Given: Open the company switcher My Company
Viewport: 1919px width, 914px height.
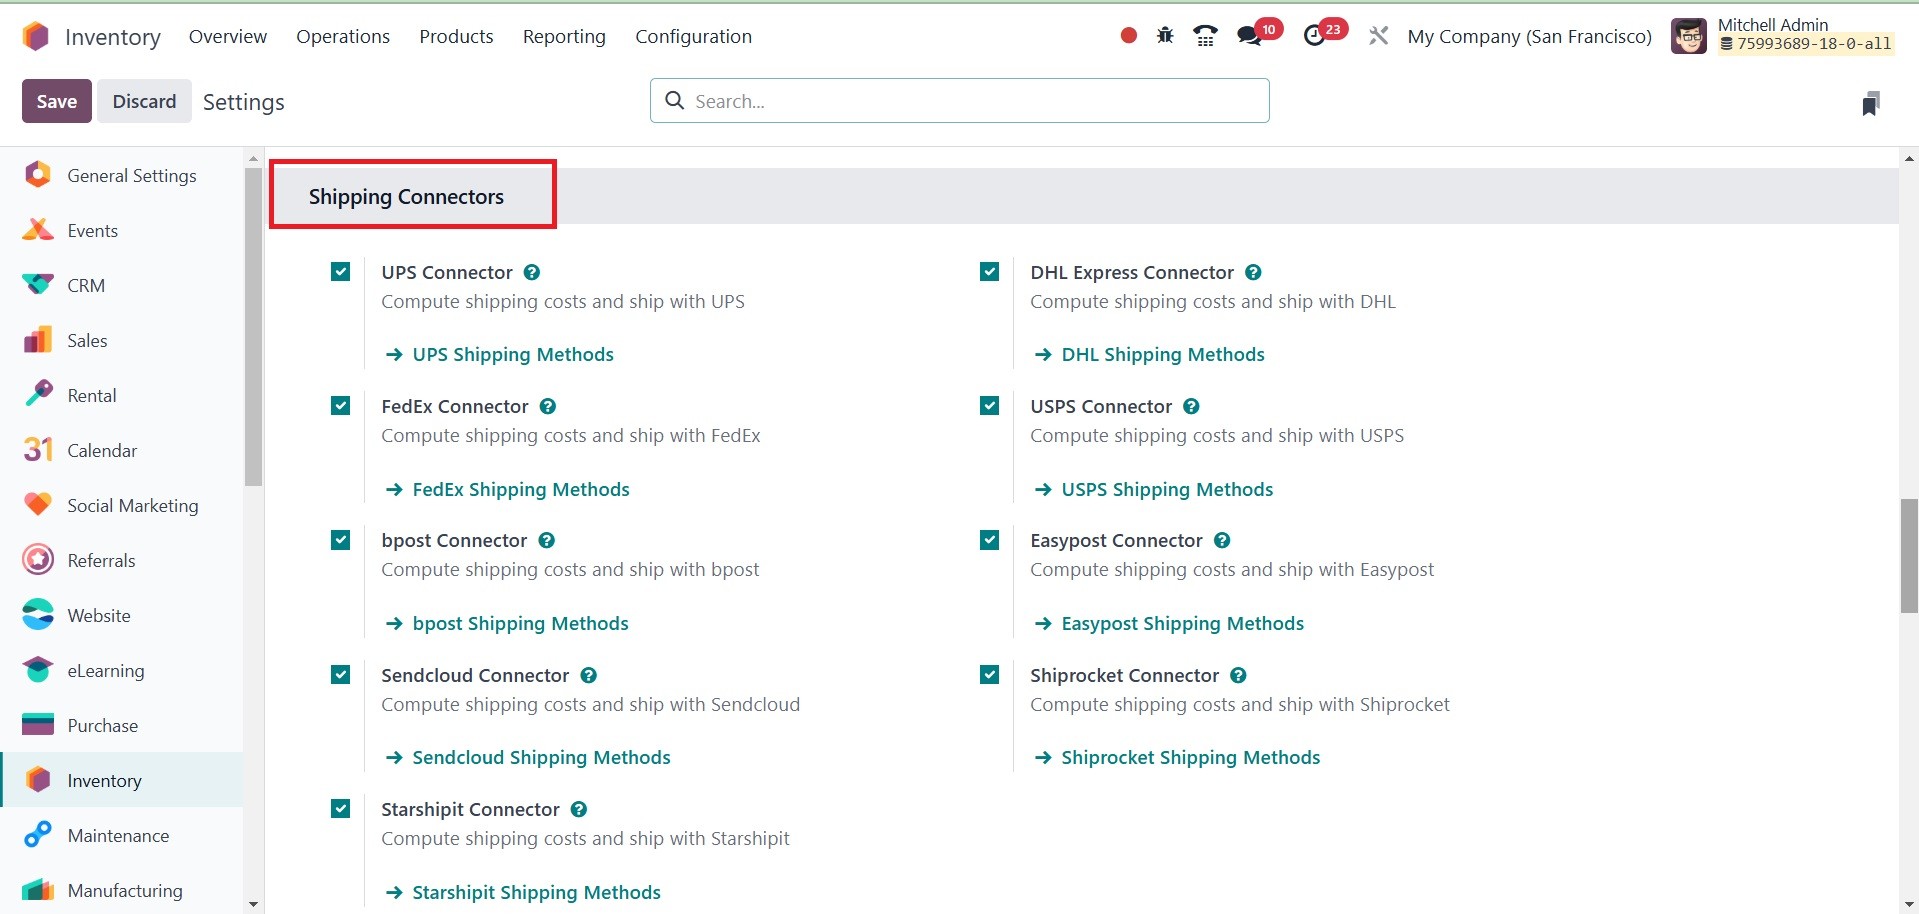Looking at the screenshot, I should (1529, 36).
